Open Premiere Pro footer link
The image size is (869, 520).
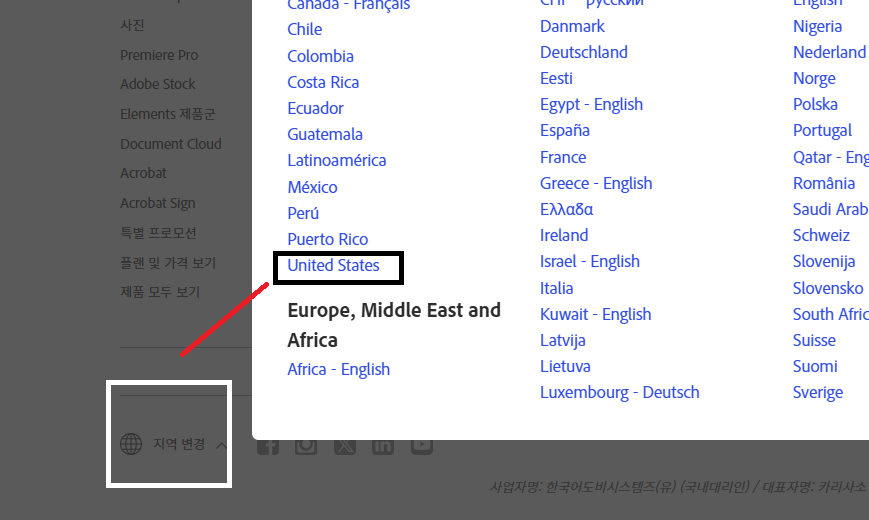(159, 55)
